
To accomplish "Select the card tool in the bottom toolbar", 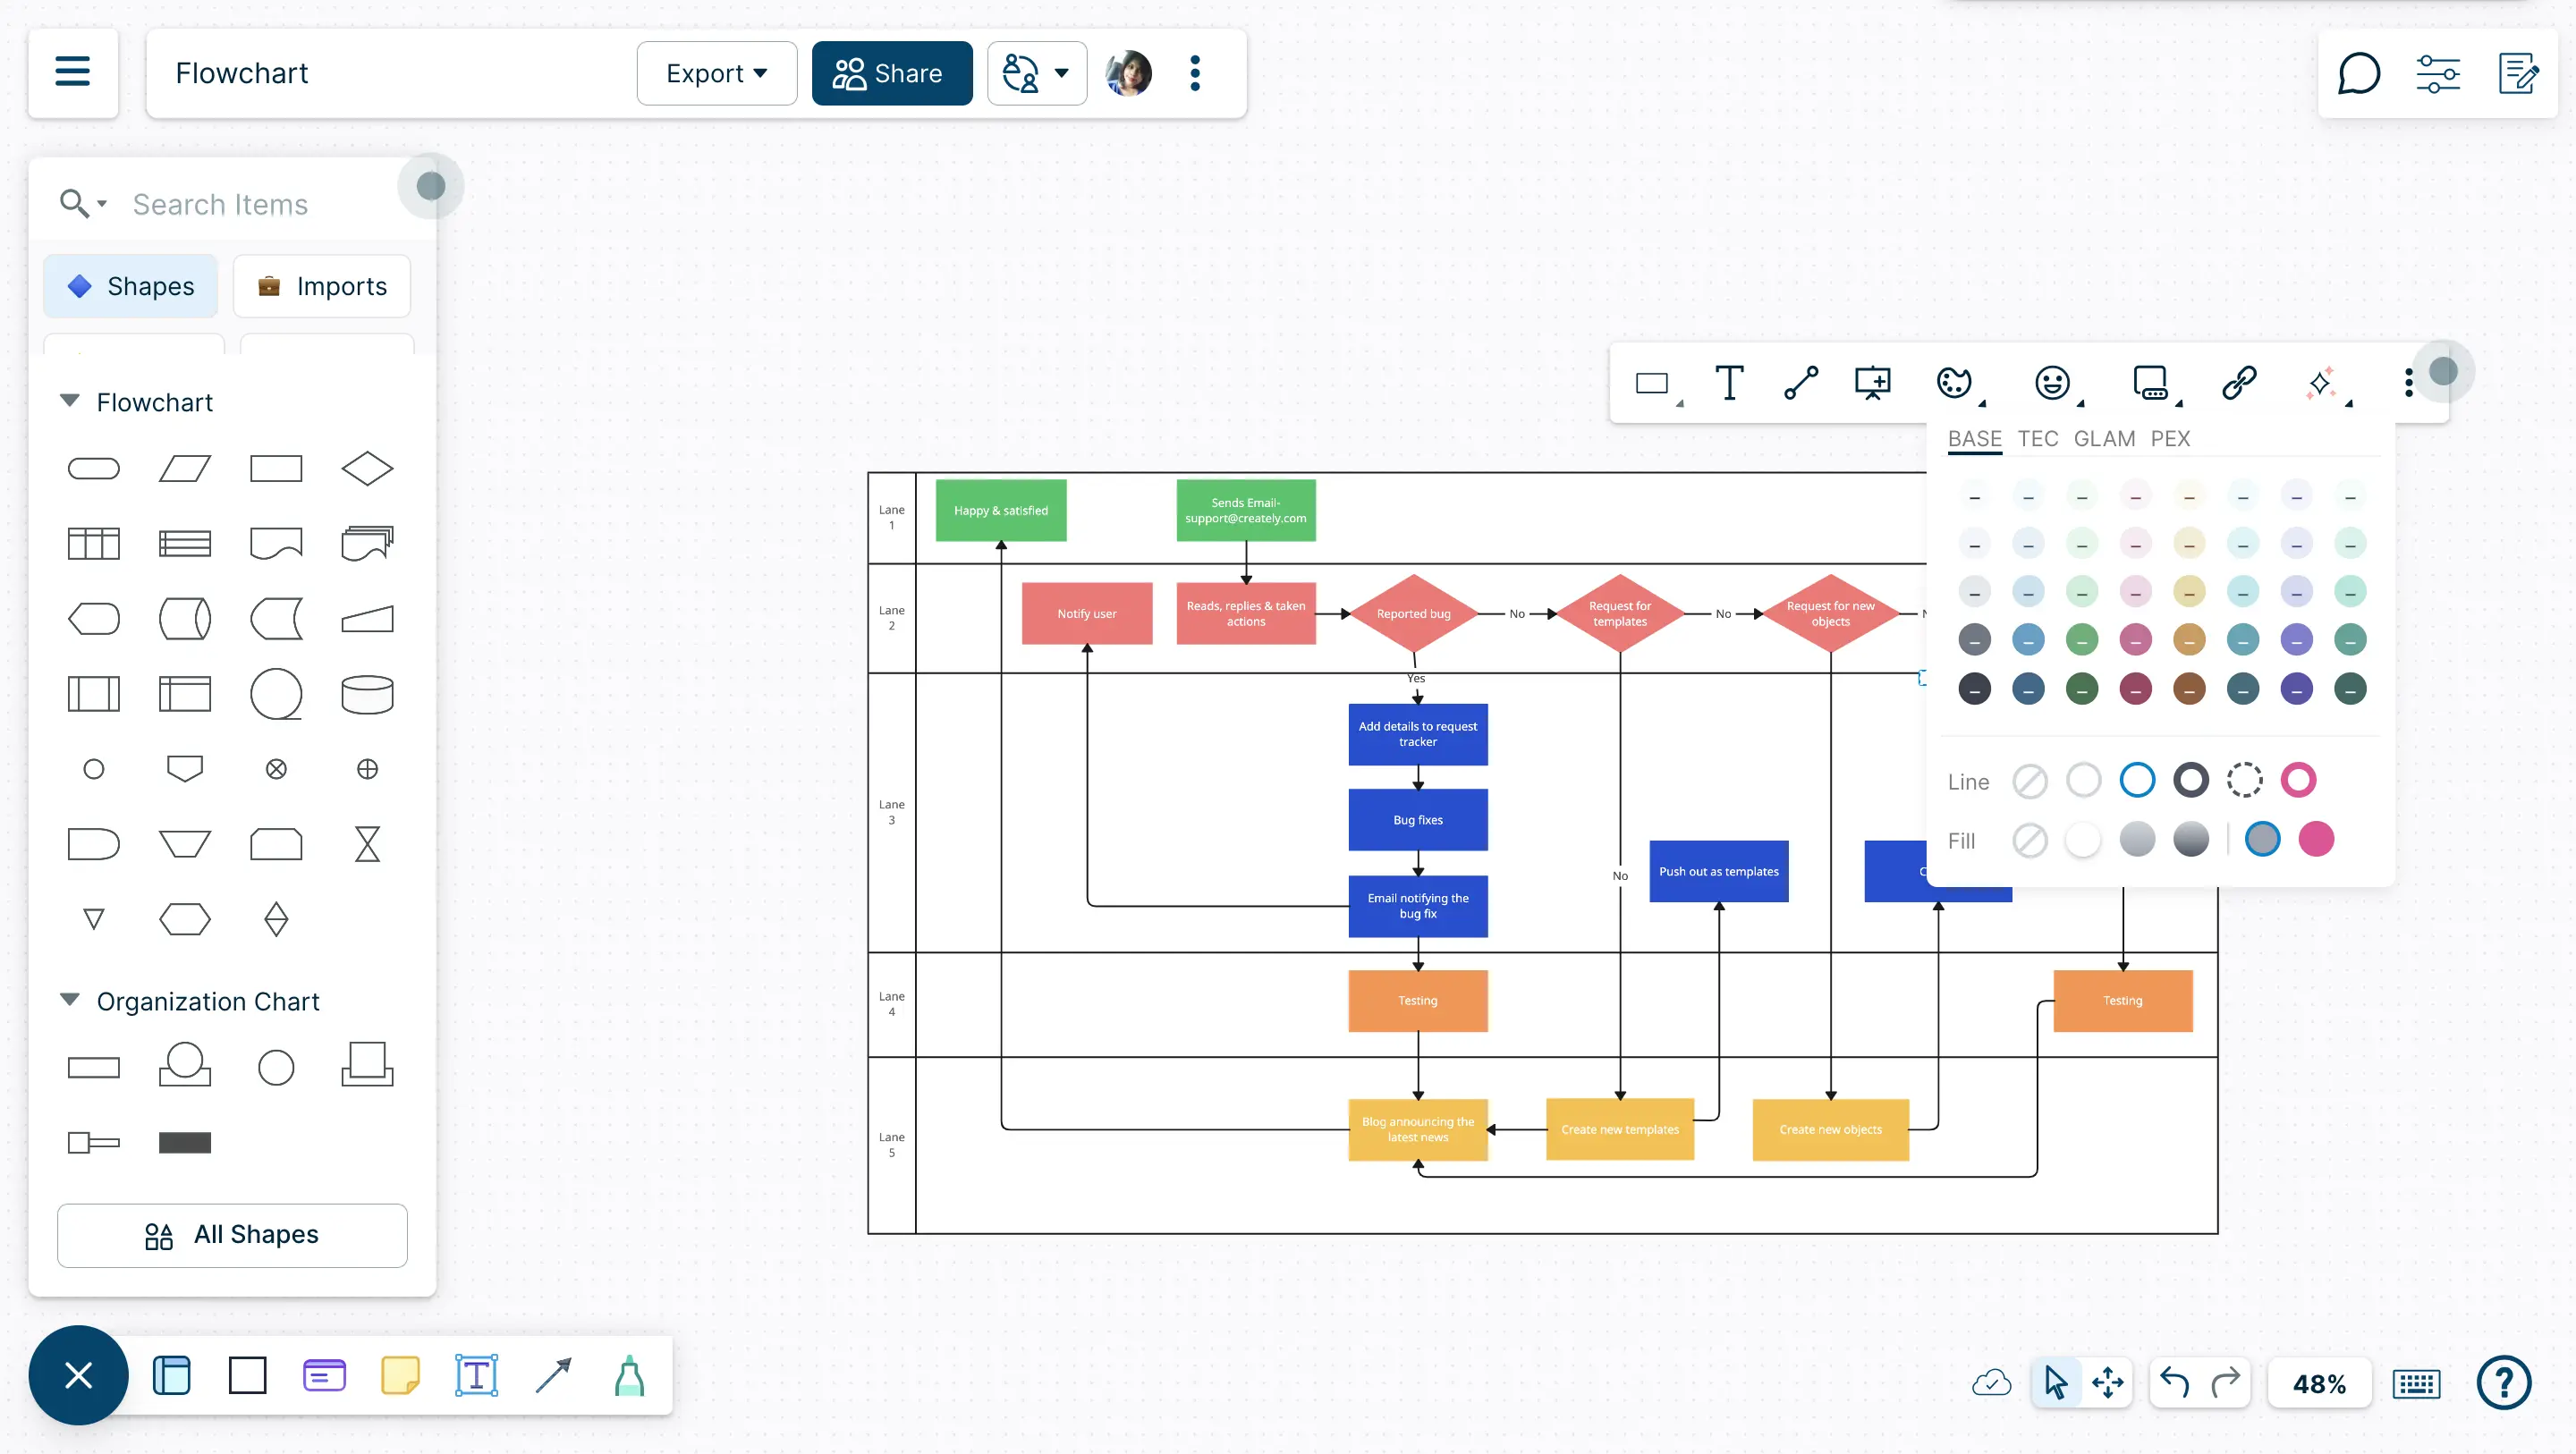I will pos(324,1375).
